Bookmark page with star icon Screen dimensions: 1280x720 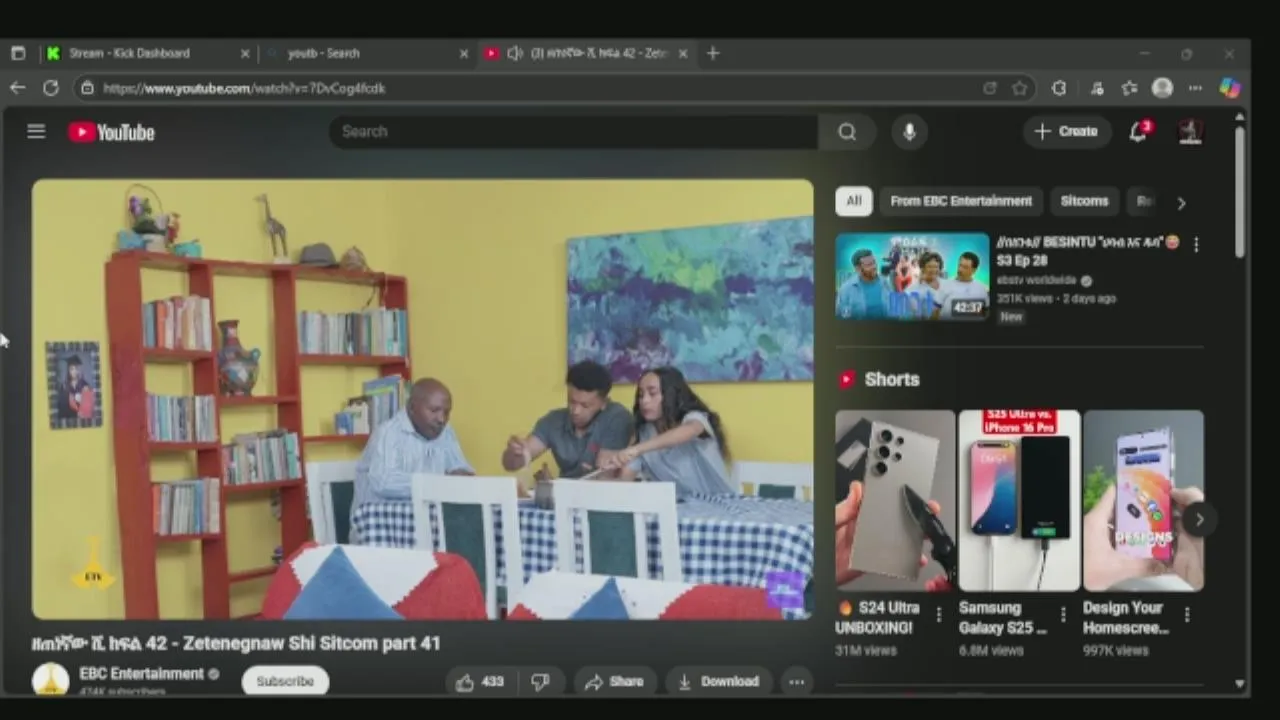pos(1019,88)
